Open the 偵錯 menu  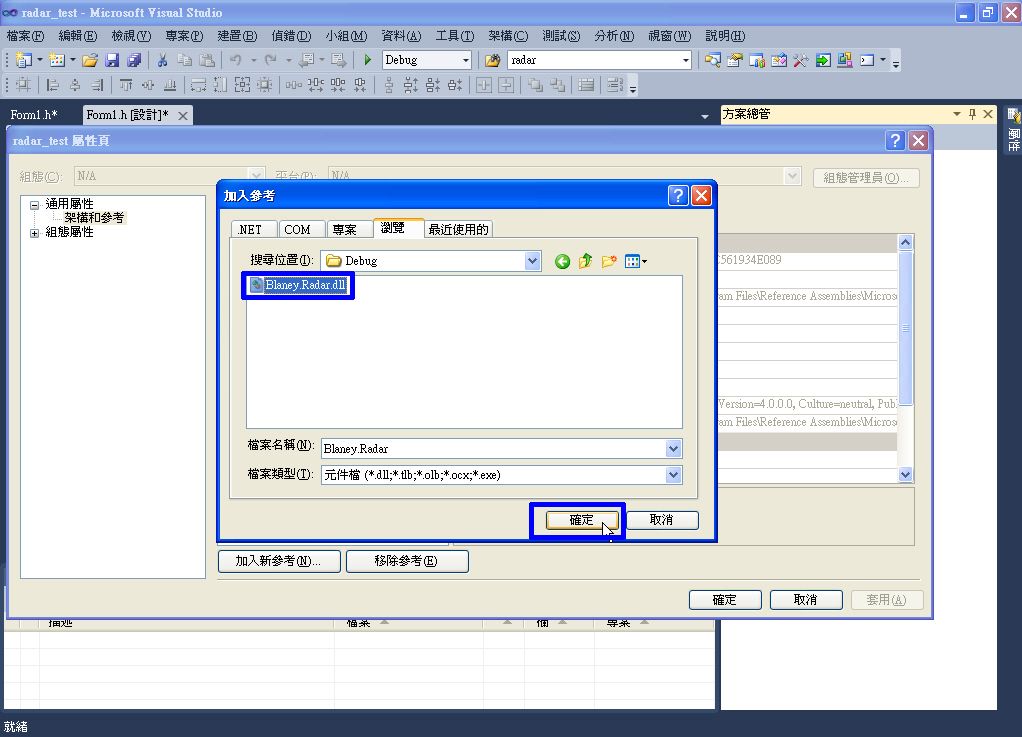click(292, 36)
